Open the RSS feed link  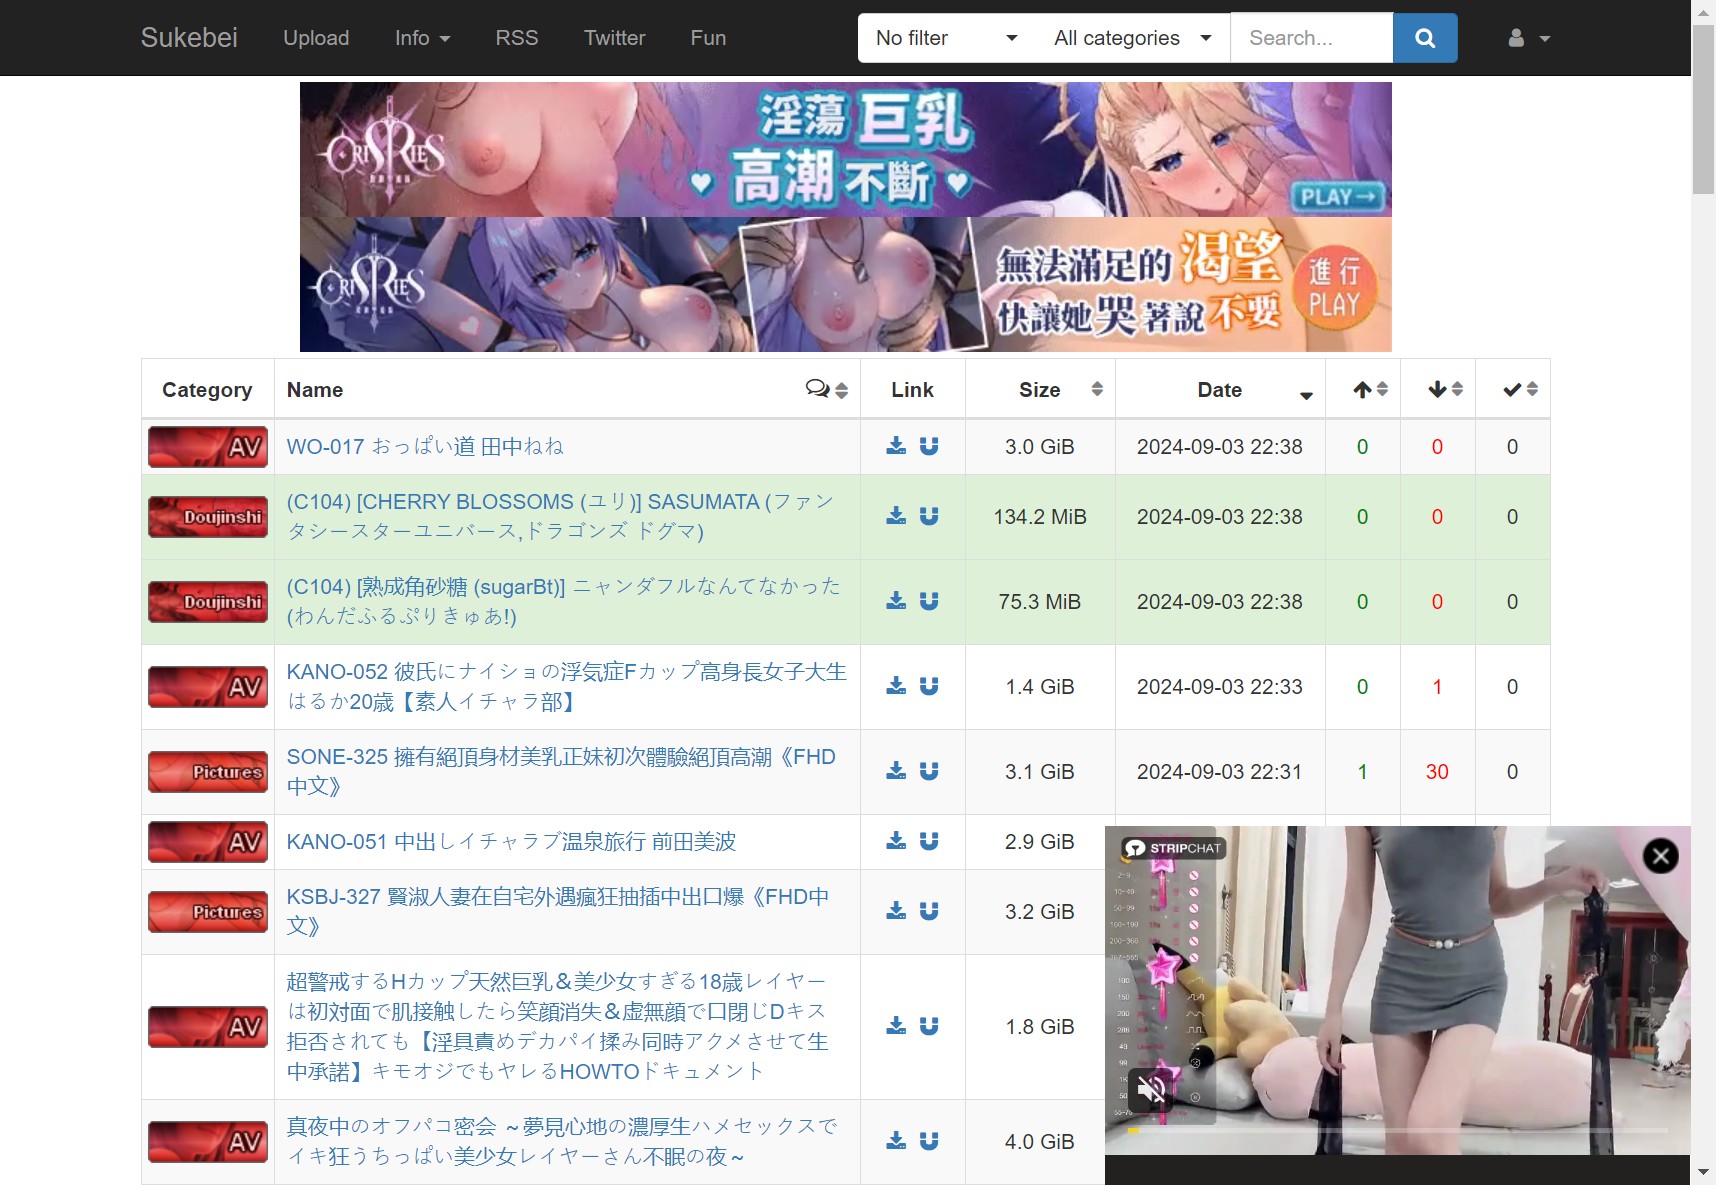(x=517, y=38)
